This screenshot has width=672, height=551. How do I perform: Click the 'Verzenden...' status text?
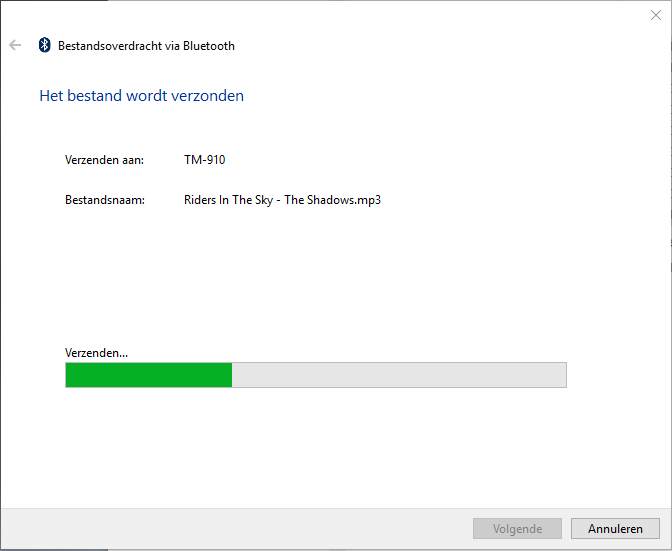(96, 353)
